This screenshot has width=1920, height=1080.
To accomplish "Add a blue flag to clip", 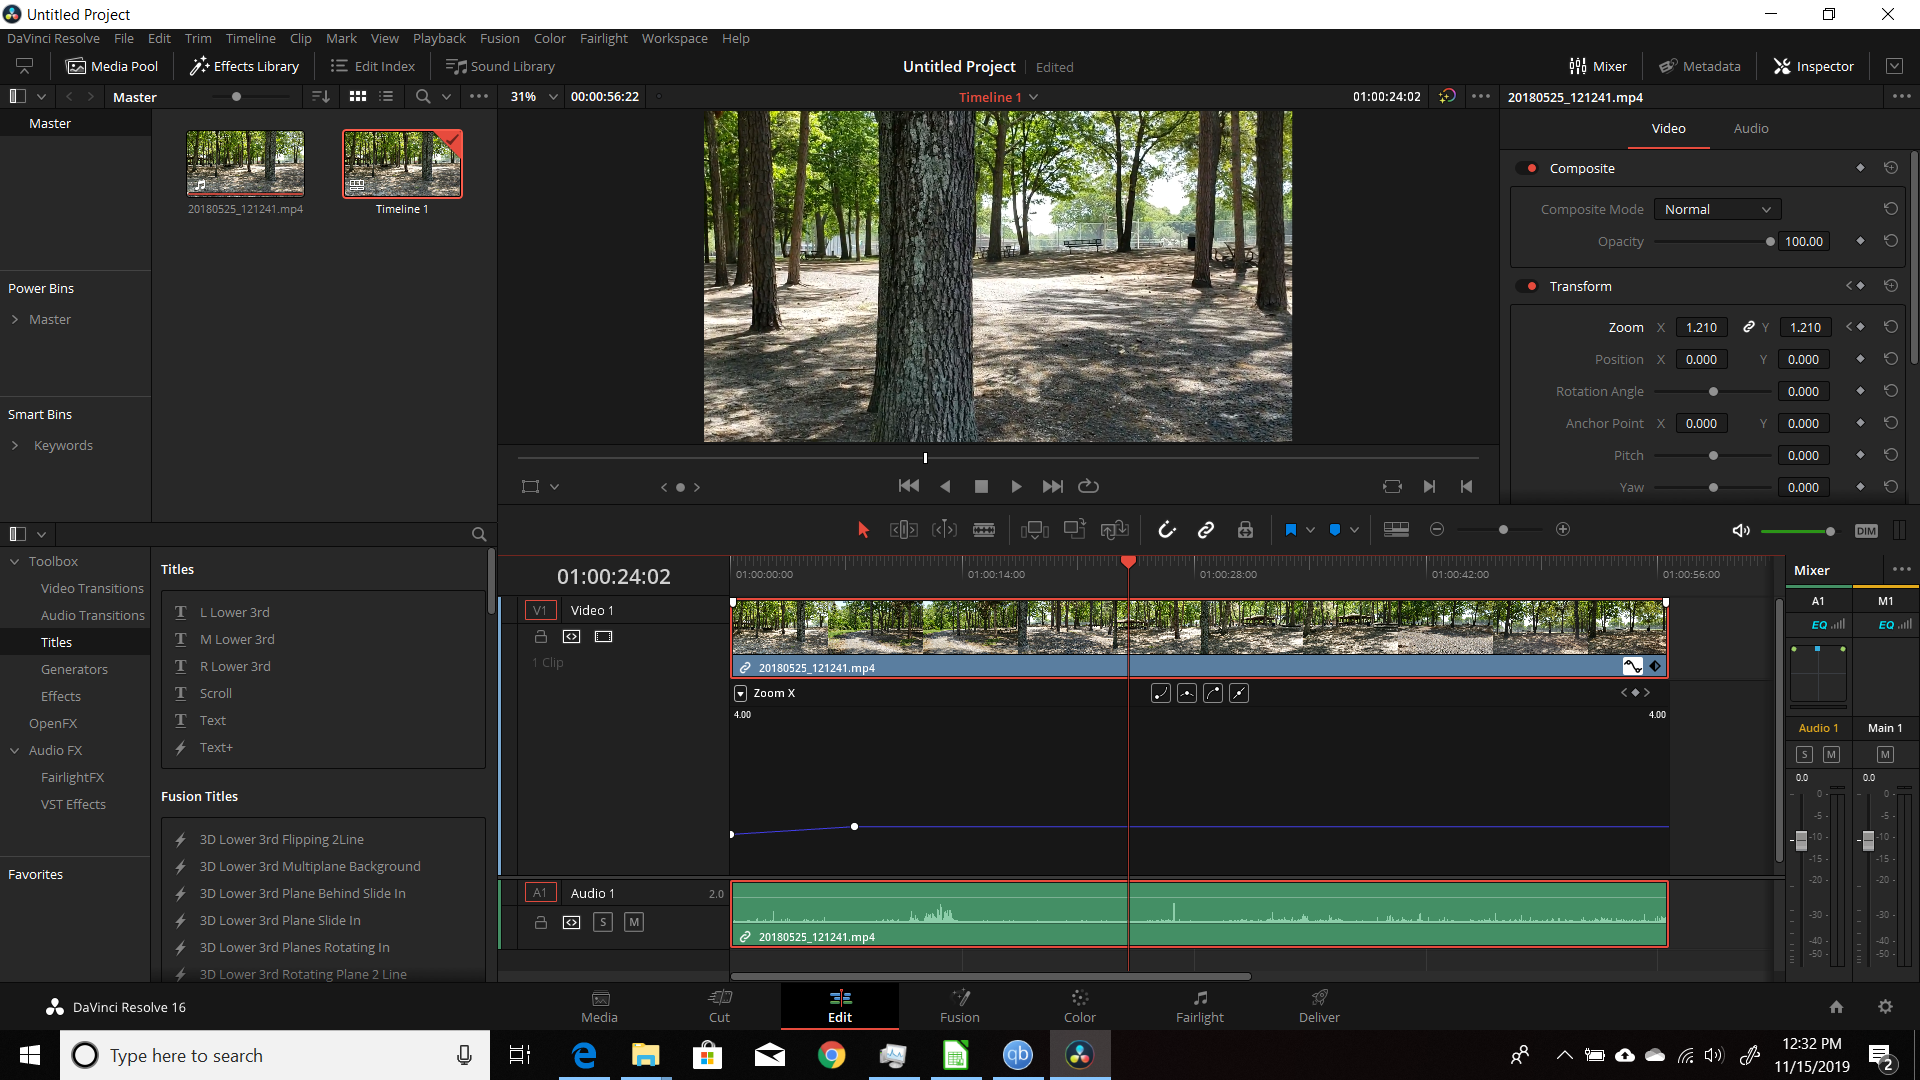I will [1290, 530].
